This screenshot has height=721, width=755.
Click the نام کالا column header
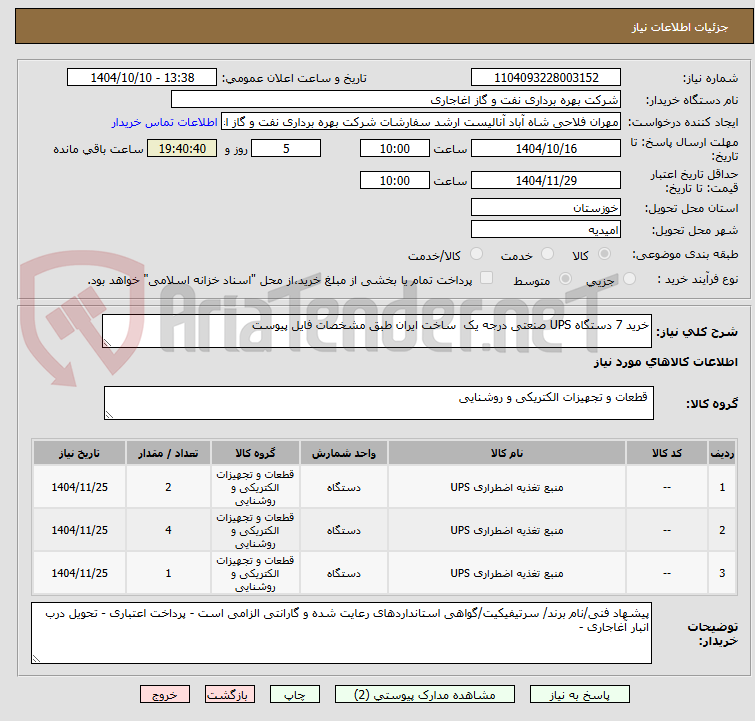507,453
